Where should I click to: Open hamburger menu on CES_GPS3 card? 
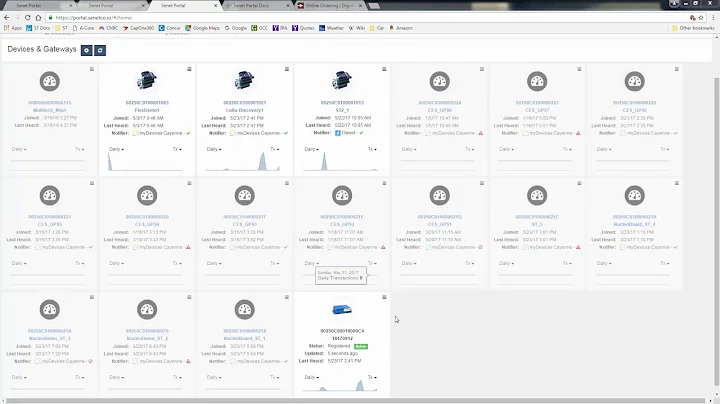(287, 183)
